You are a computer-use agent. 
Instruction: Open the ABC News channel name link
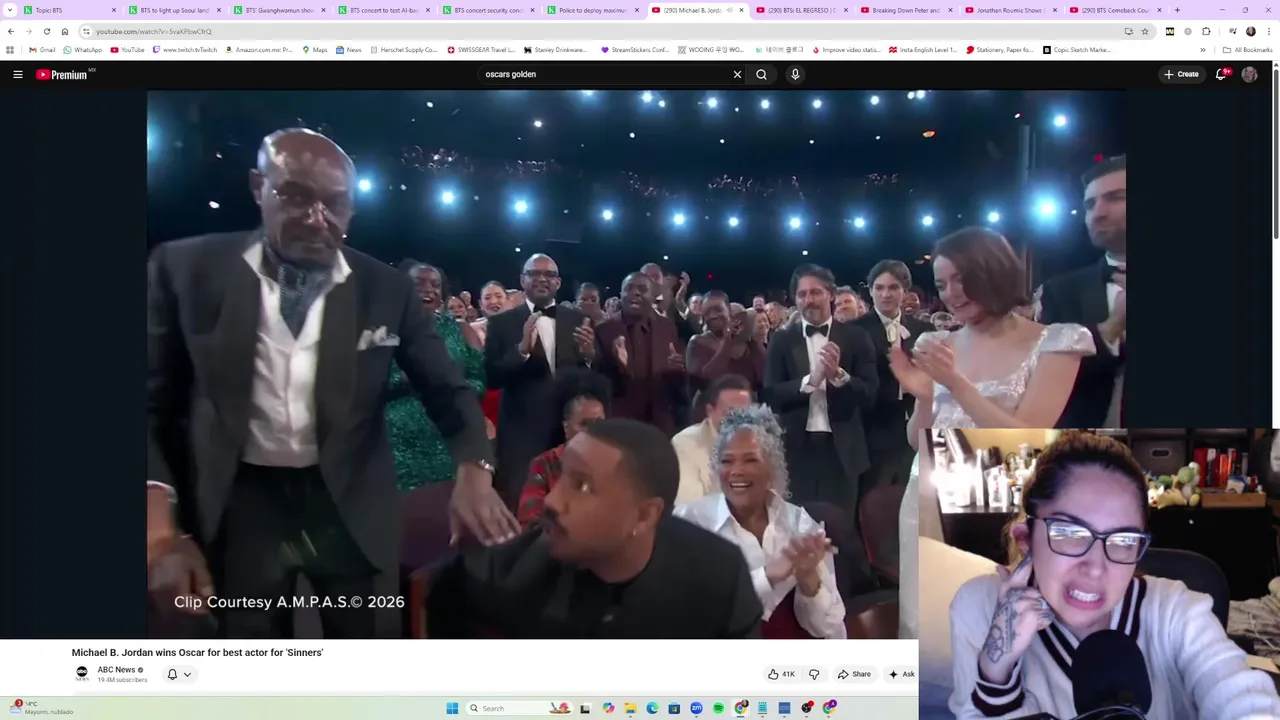coord(116,670)
